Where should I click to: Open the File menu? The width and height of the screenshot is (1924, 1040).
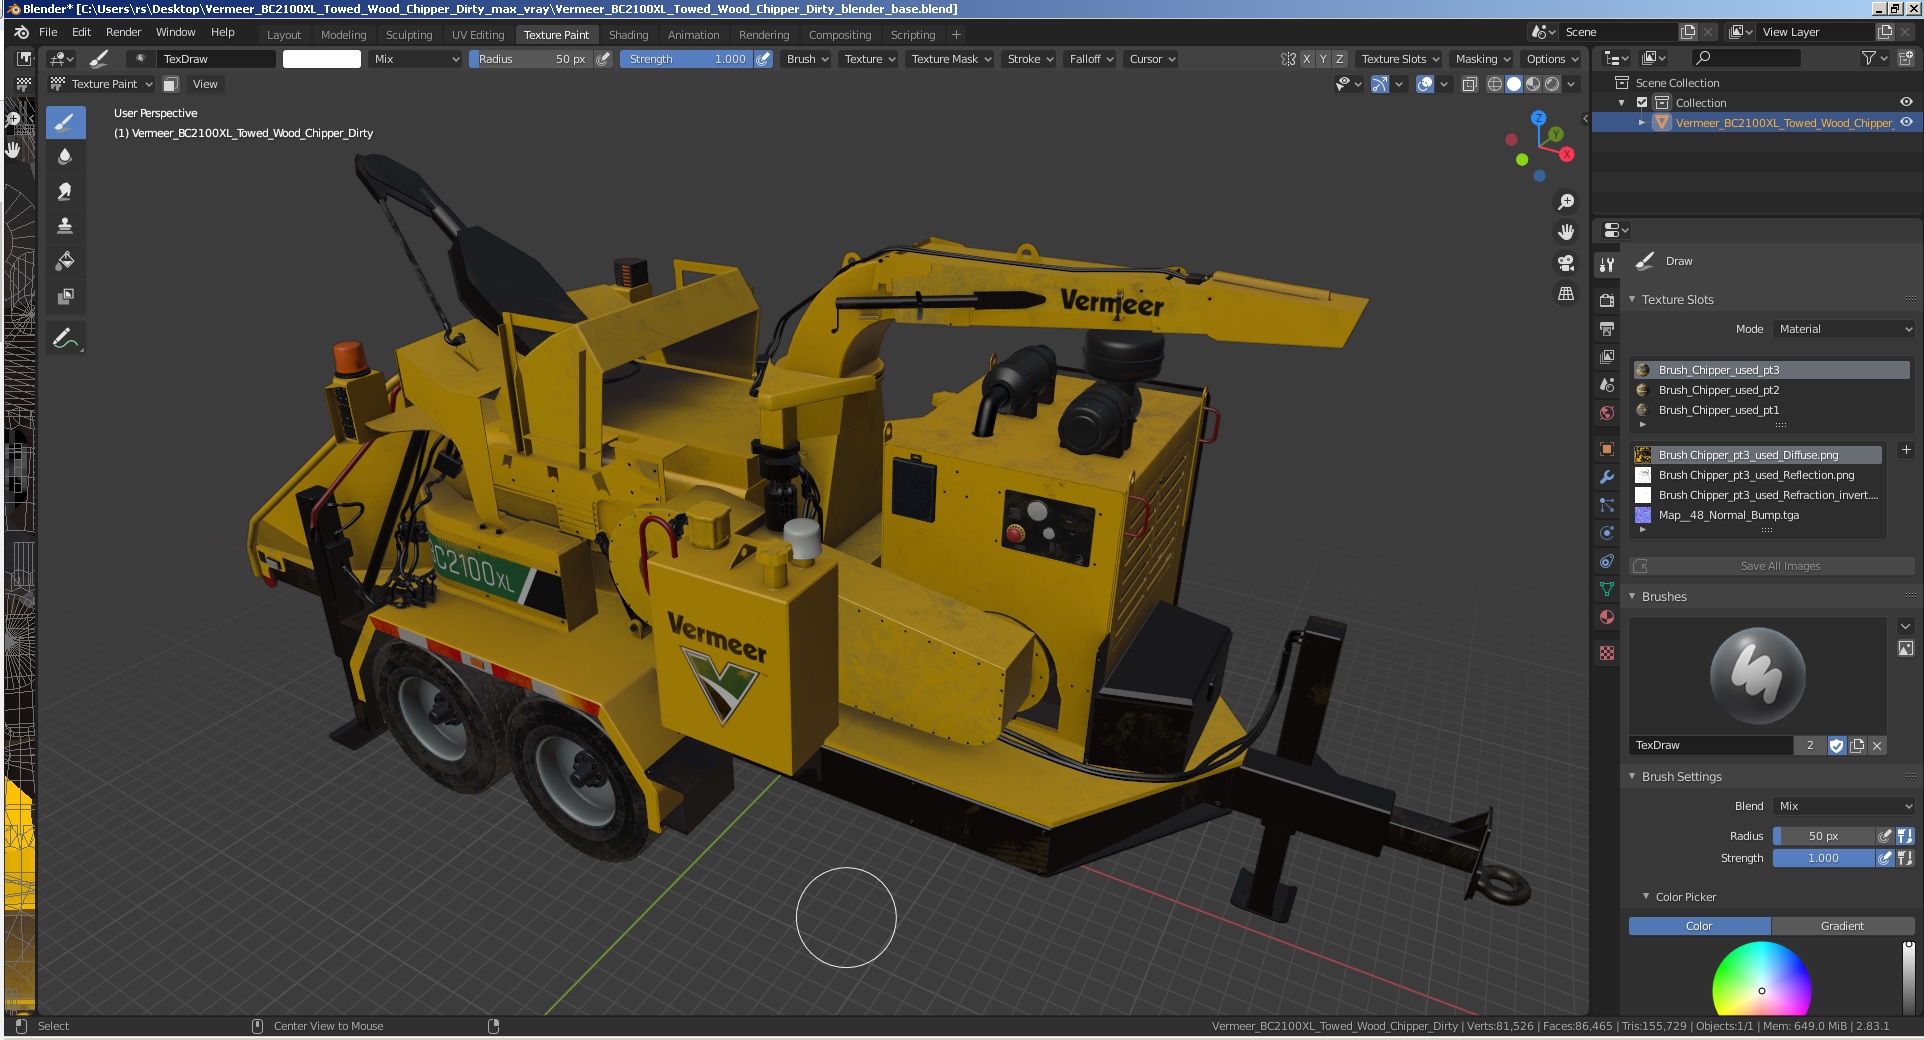click(48, 32)
